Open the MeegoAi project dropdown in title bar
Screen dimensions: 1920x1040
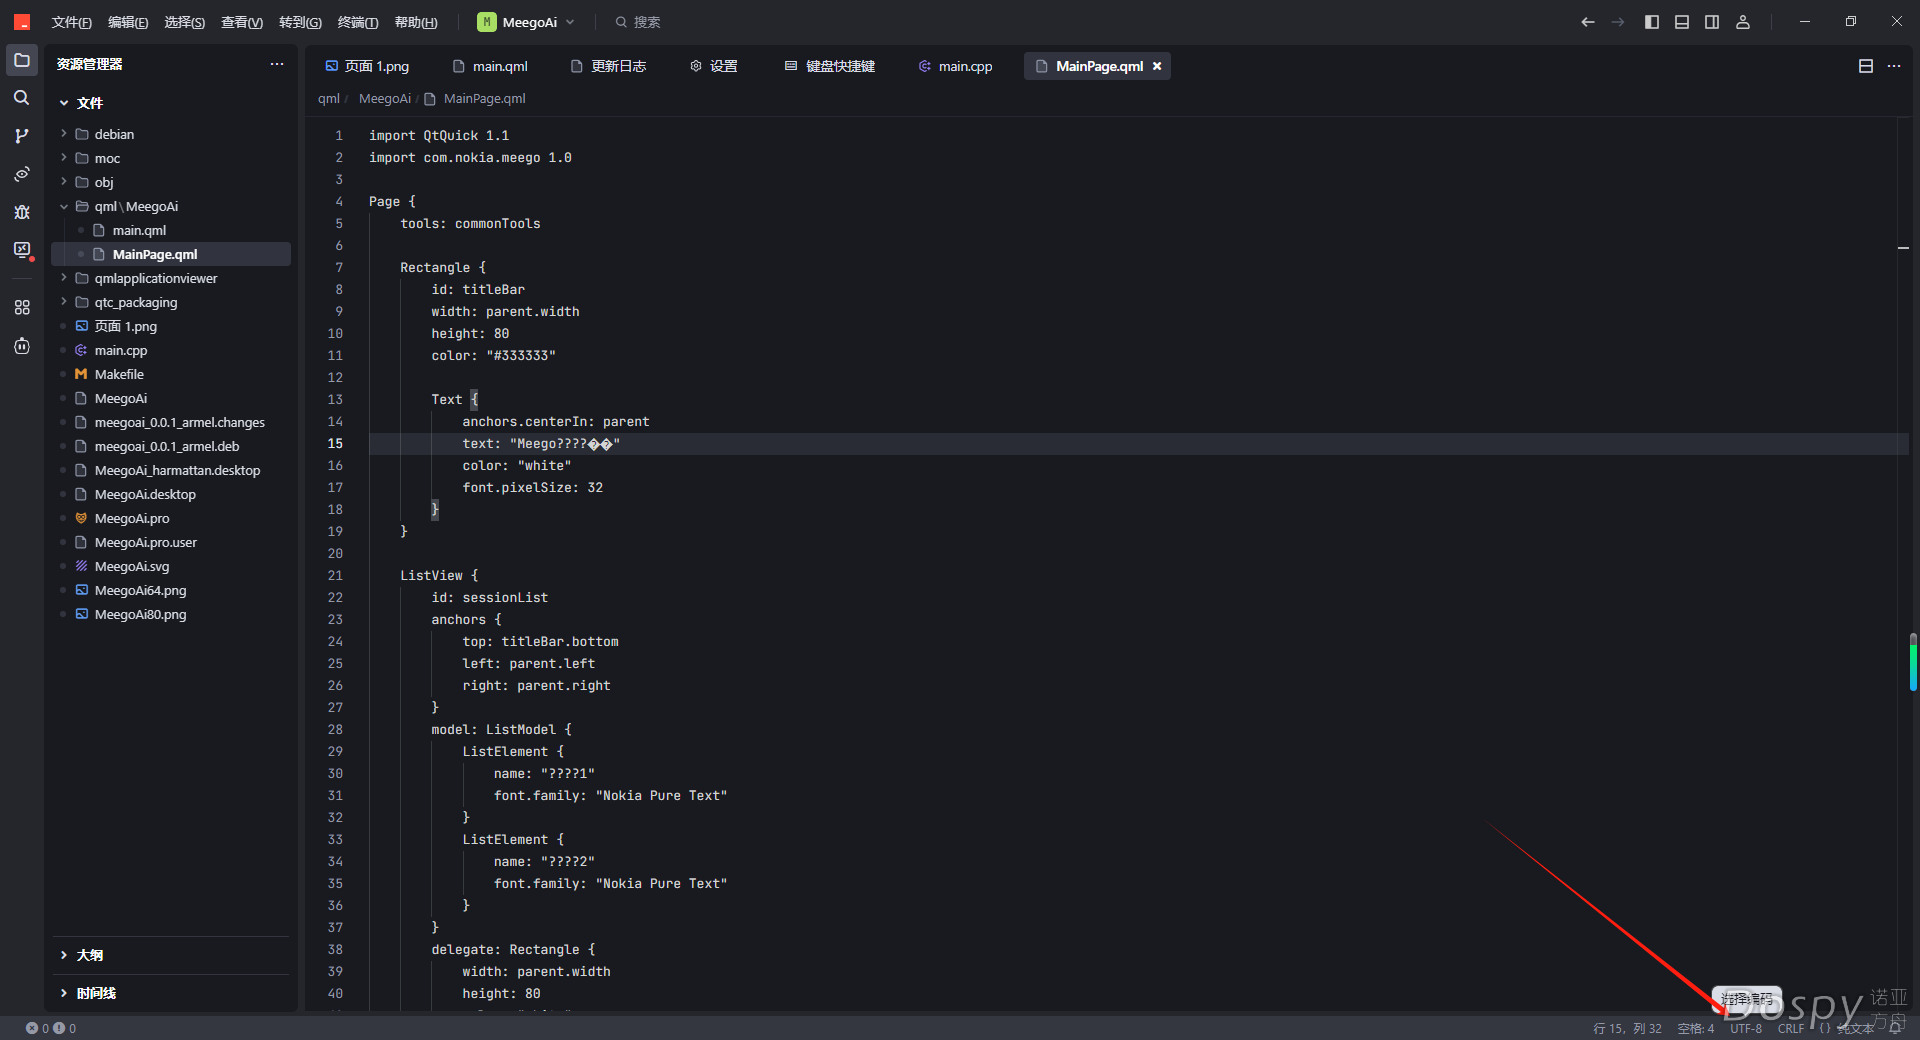pos(527,22)
